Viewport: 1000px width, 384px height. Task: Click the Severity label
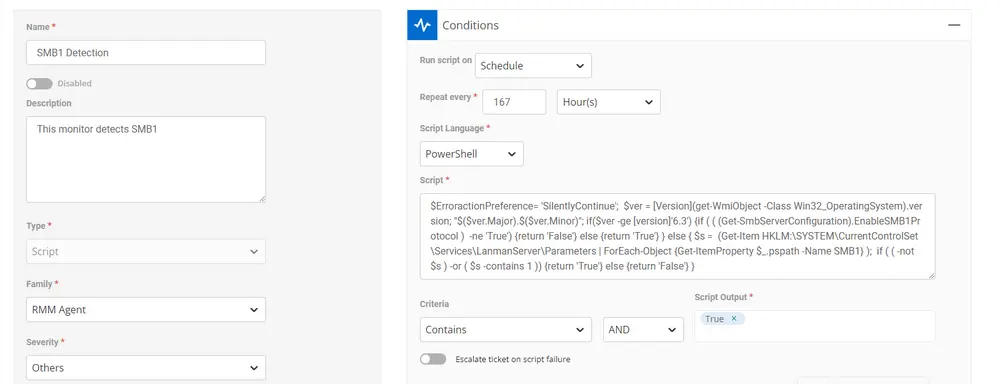click(x=42, y=343)
